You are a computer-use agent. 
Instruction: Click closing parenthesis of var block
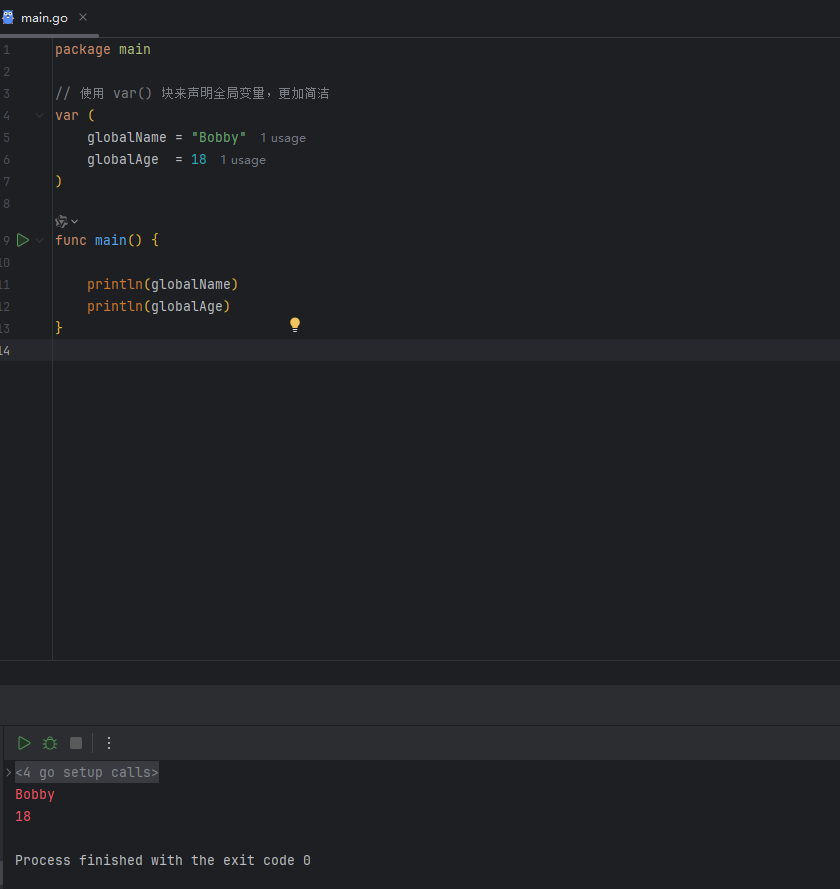pos(58,181)
